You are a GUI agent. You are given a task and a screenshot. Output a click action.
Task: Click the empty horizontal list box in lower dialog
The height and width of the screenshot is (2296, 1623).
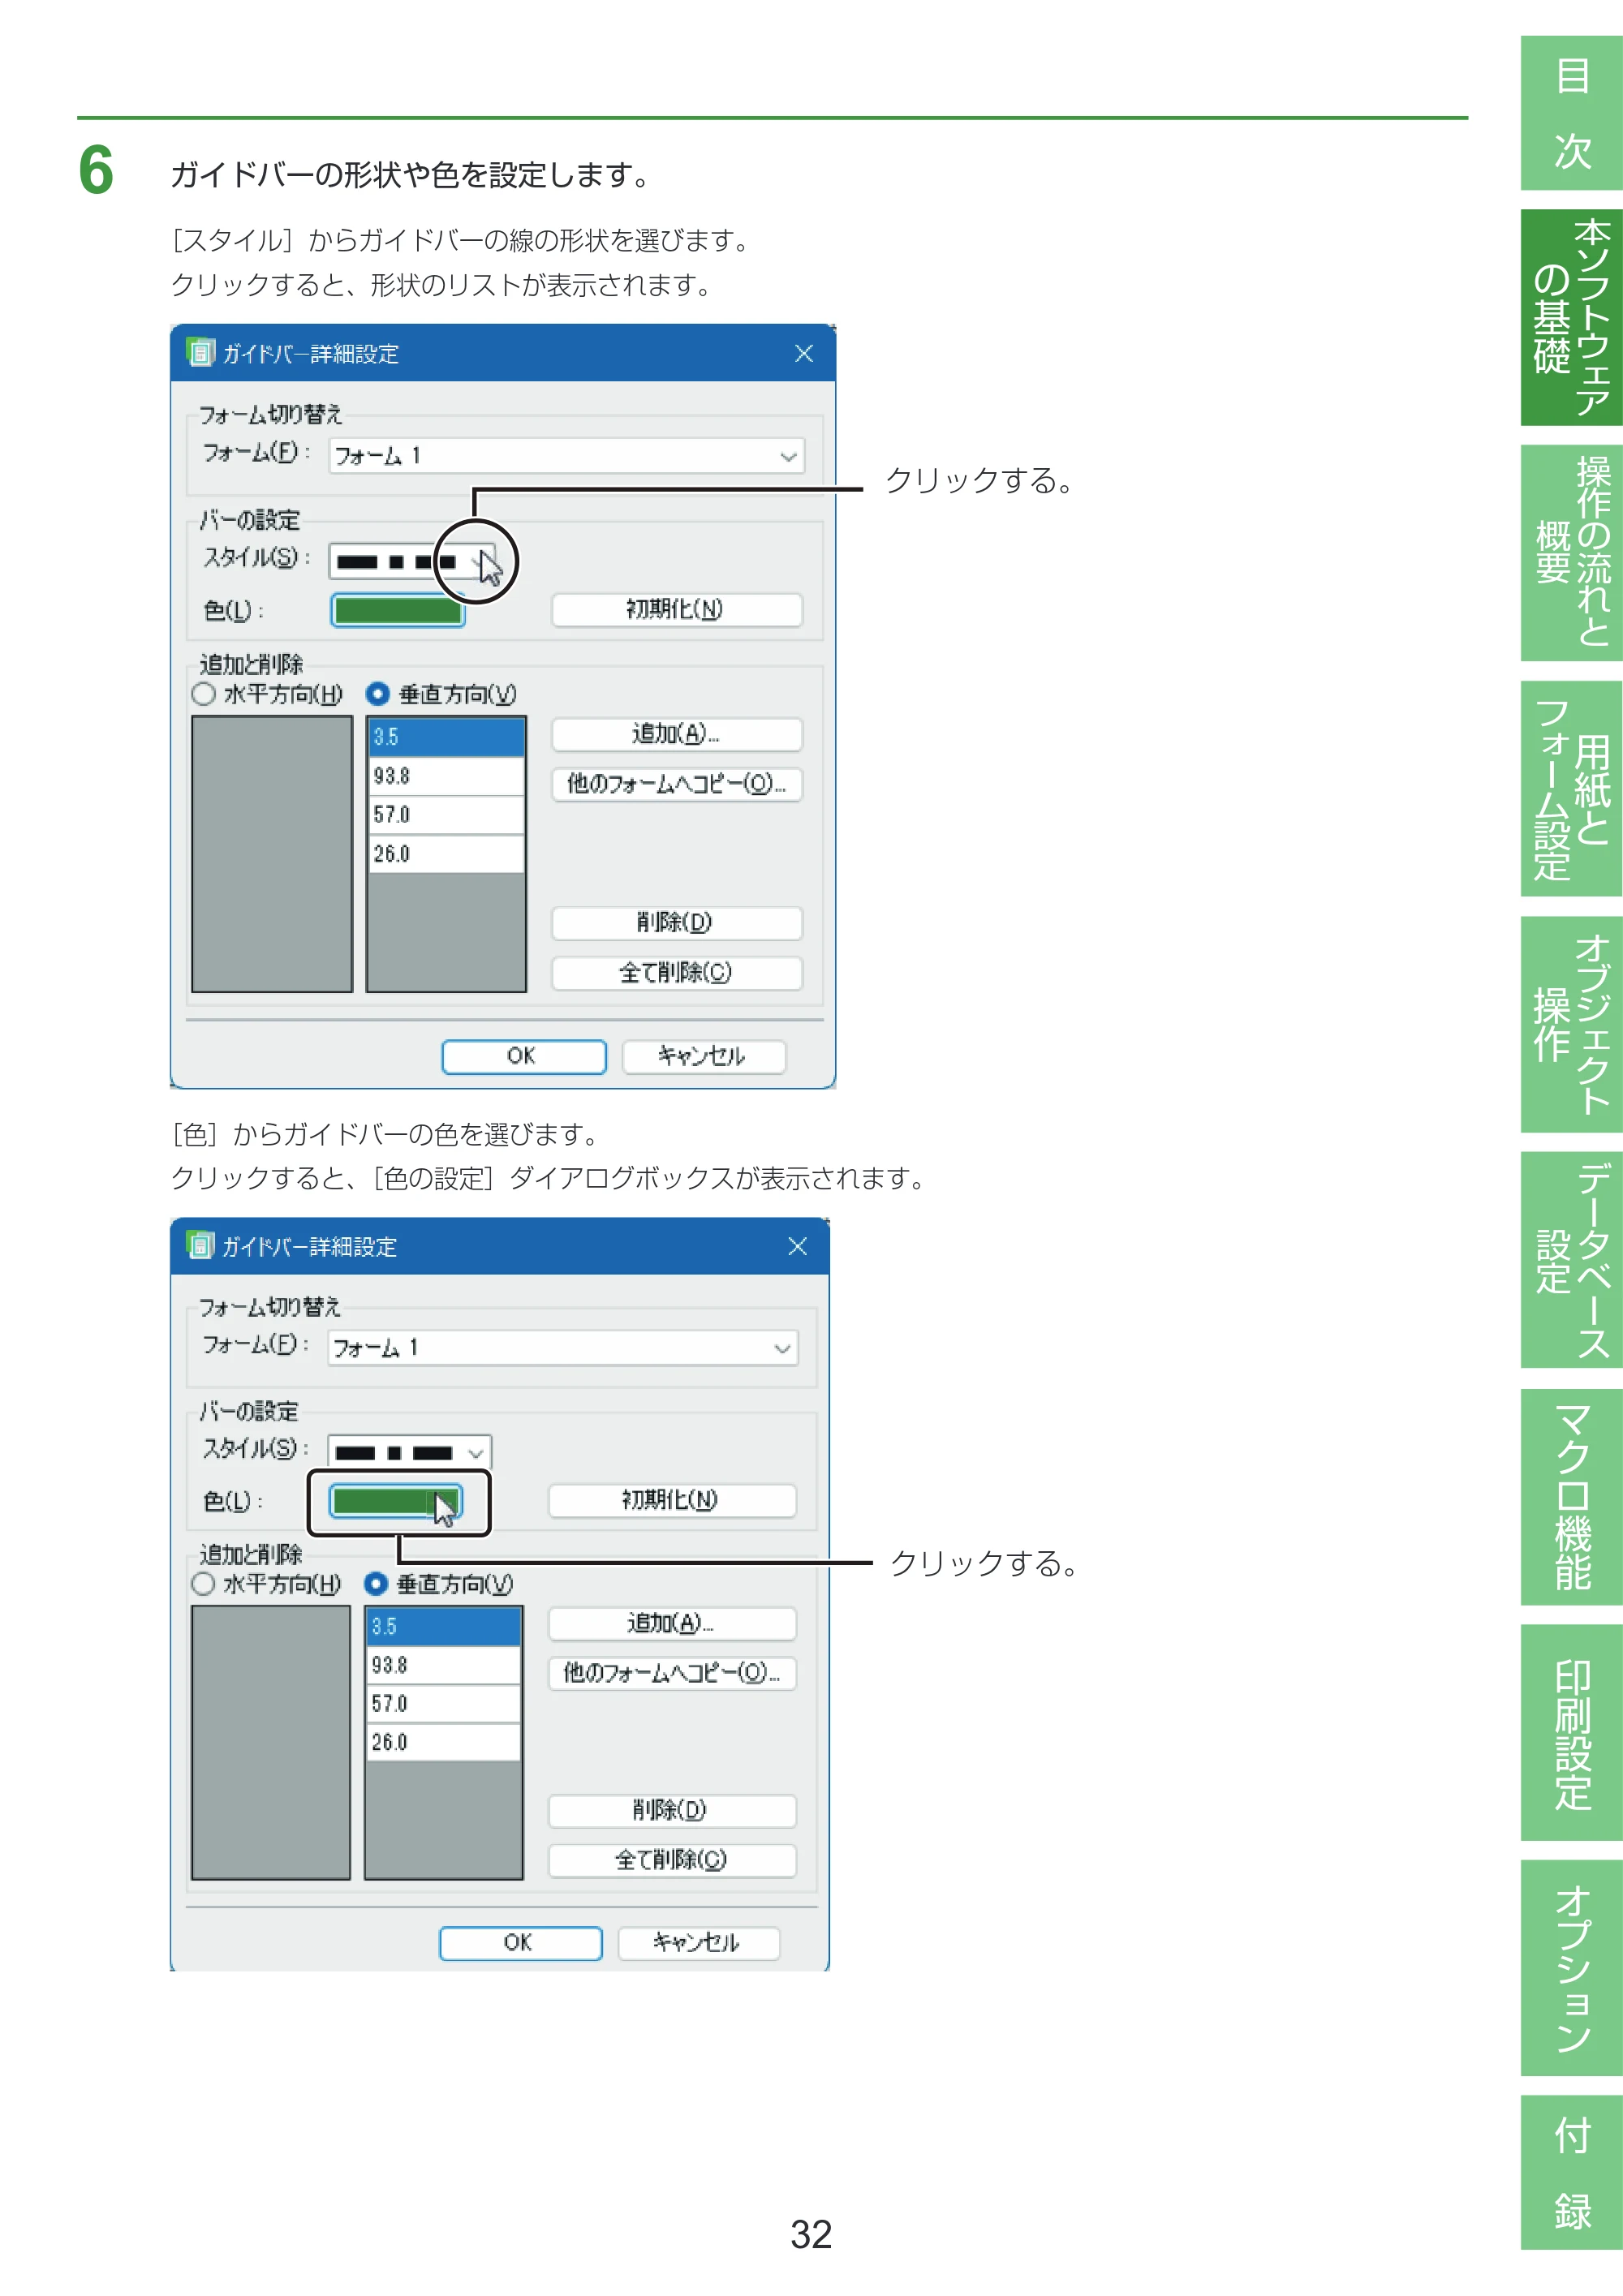coord(271,1743)
